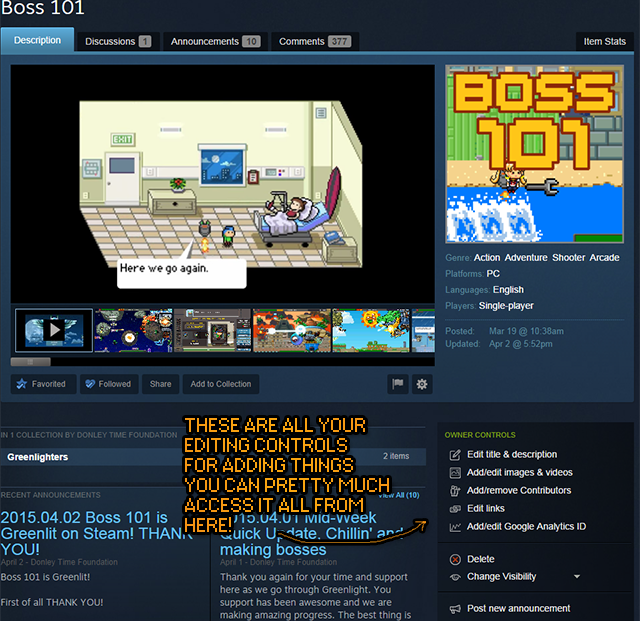Click the Edit links chain icon
The height and width of the screenshot is (621, 640).
click(x=455, y=509)
